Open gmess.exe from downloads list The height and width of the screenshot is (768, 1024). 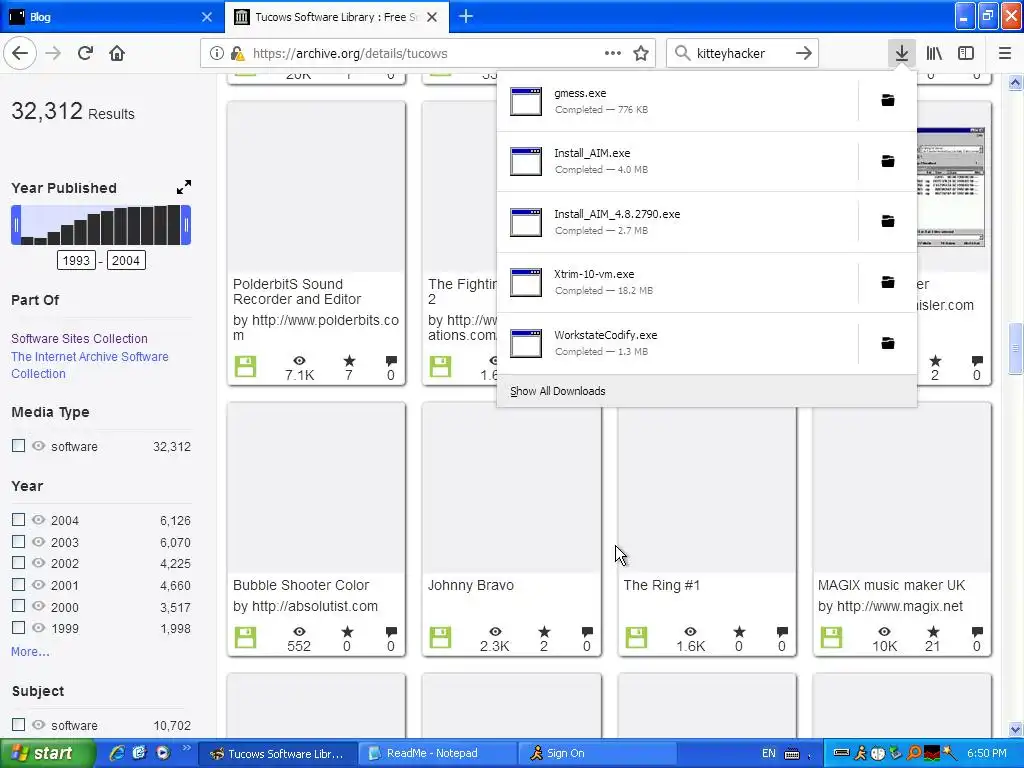point(677,101)
